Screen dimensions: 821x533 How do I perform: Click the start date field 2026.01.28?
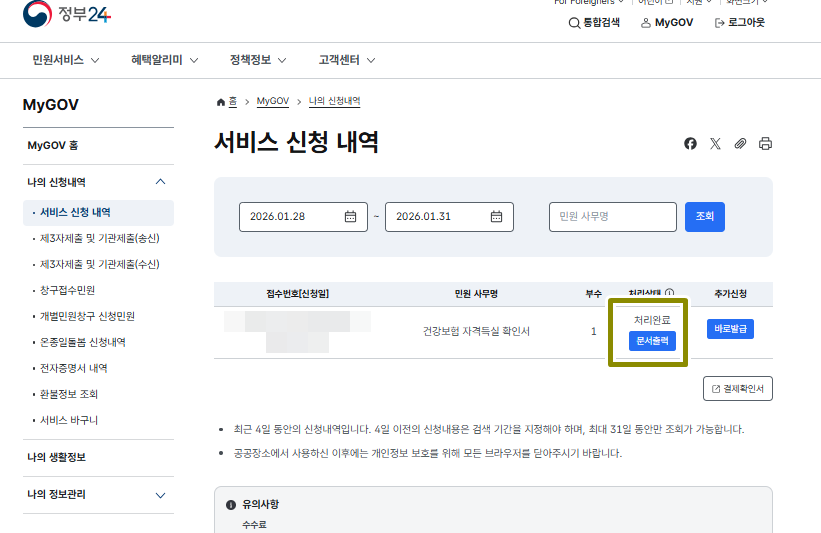pos(303,217)
